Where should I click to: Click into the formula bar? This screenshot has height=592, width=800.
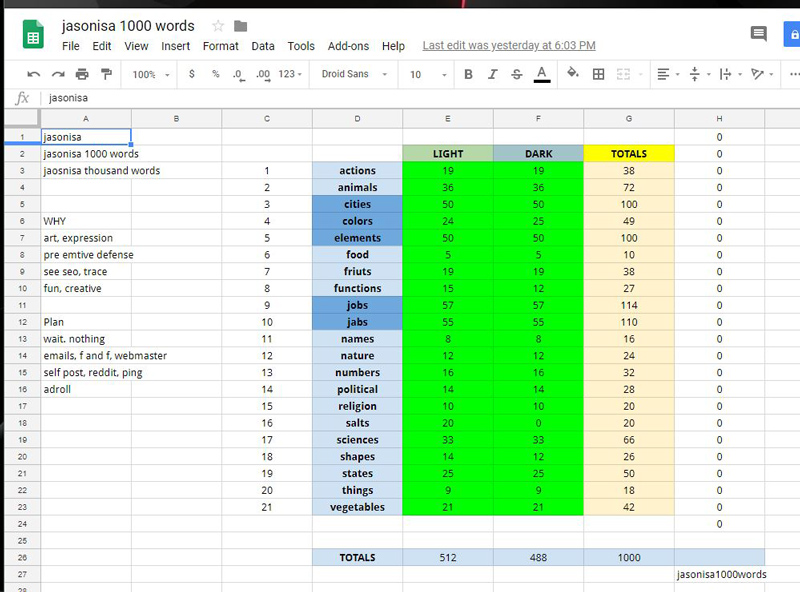(x=418, y=98)
